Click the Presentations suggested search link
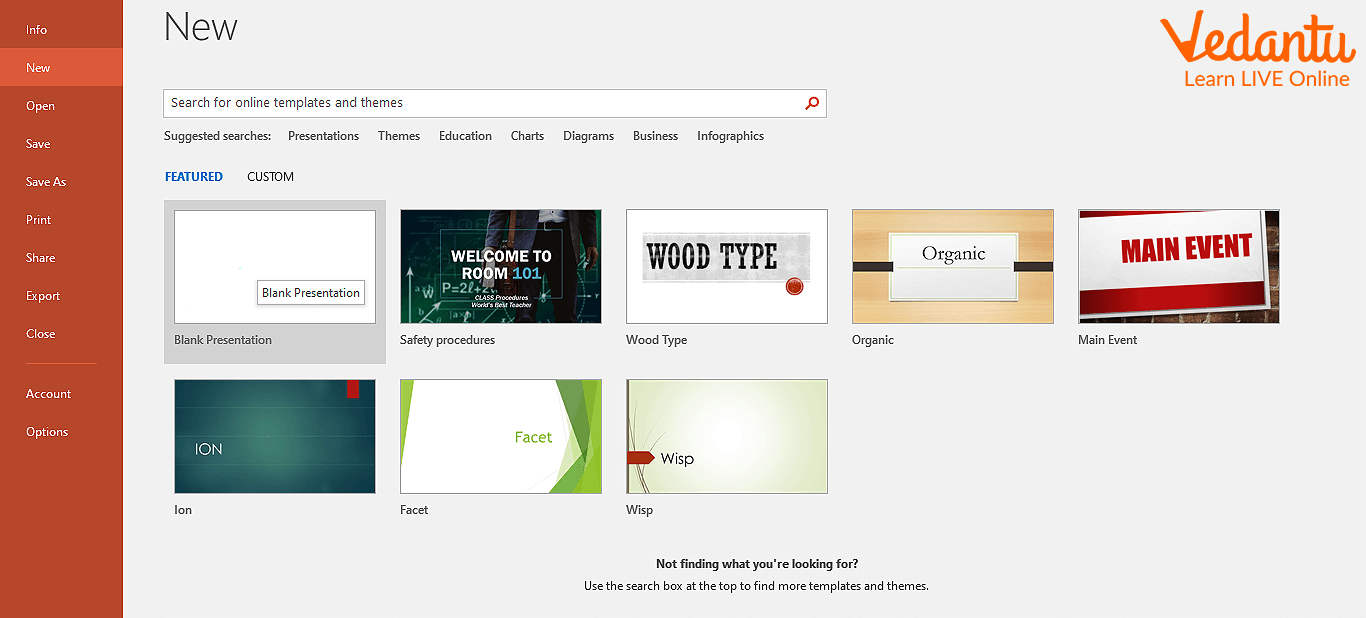This screenshot has height=618, width=1366. click(x=323, y=136)
